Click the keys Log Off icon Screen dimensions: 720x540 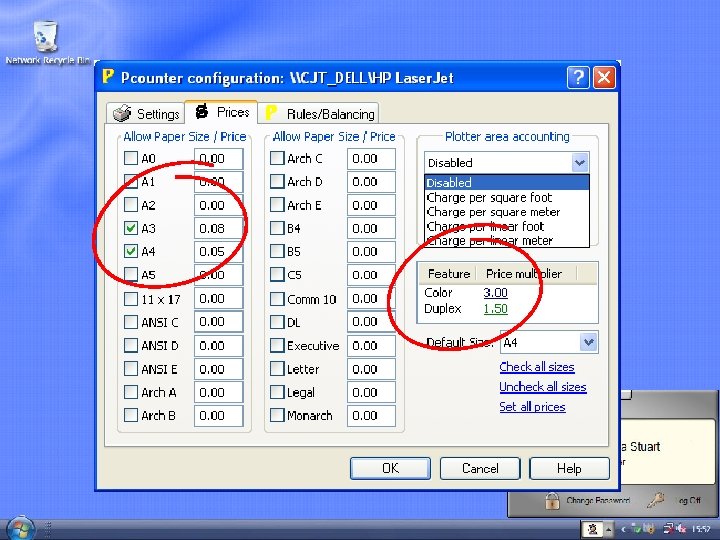(x=656, y=501)
